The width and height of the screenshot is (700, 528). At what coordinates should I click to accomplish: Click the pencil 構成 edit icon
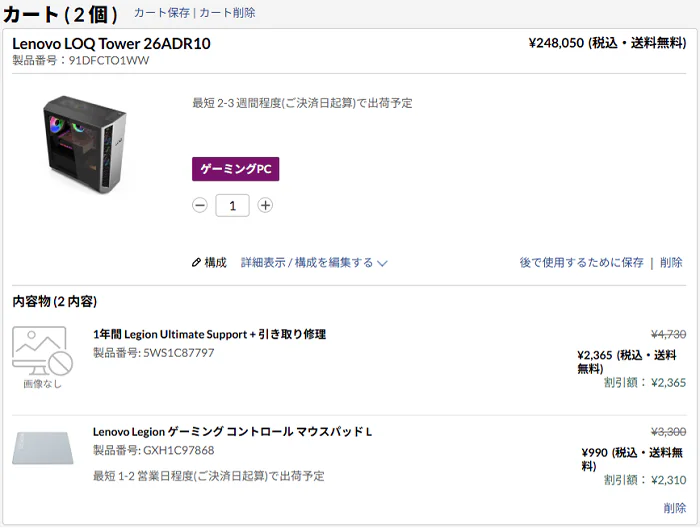point(196,263)
